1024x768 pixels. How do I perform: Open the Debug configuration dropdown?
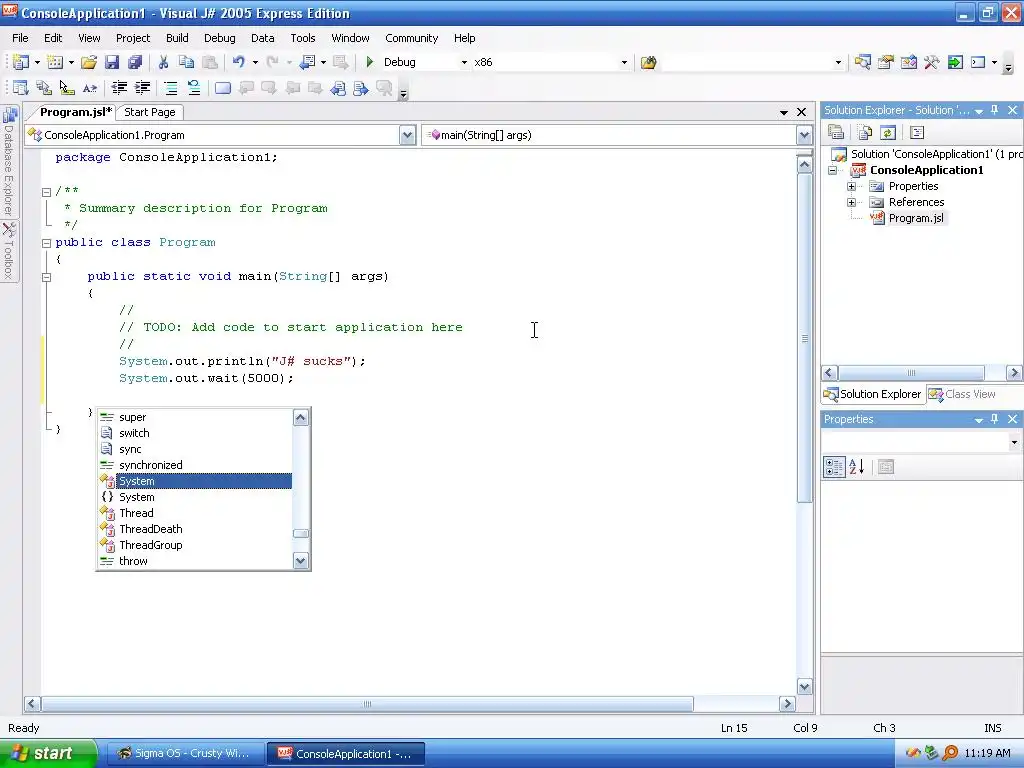(x=464, y=63)
